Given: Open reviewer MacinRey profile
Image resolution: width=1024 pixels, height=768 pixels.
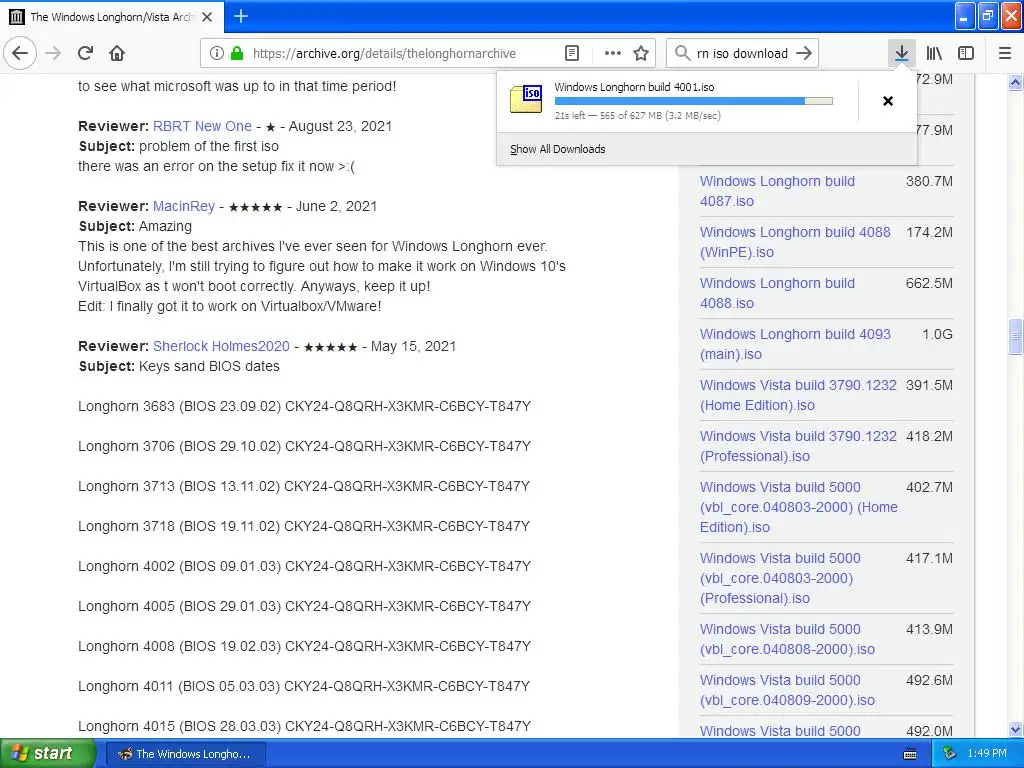Looking at the screenshot, I should (x=184, y=206).
